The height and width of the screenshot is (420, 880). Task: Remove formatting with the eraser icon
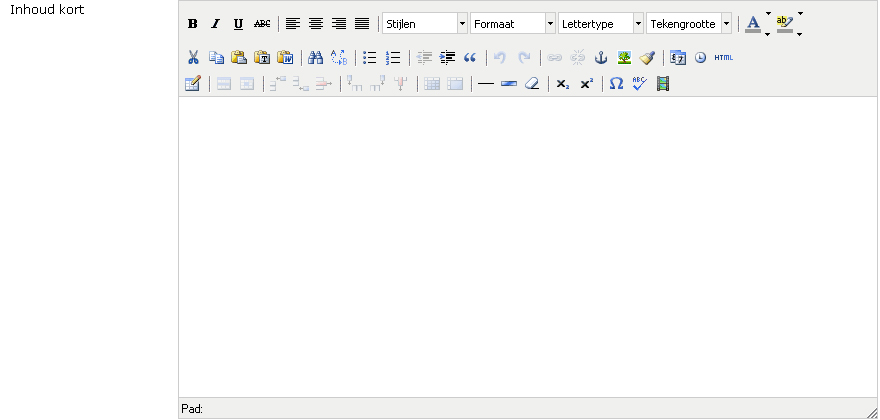pyautogui.click(x=532, y=84)
